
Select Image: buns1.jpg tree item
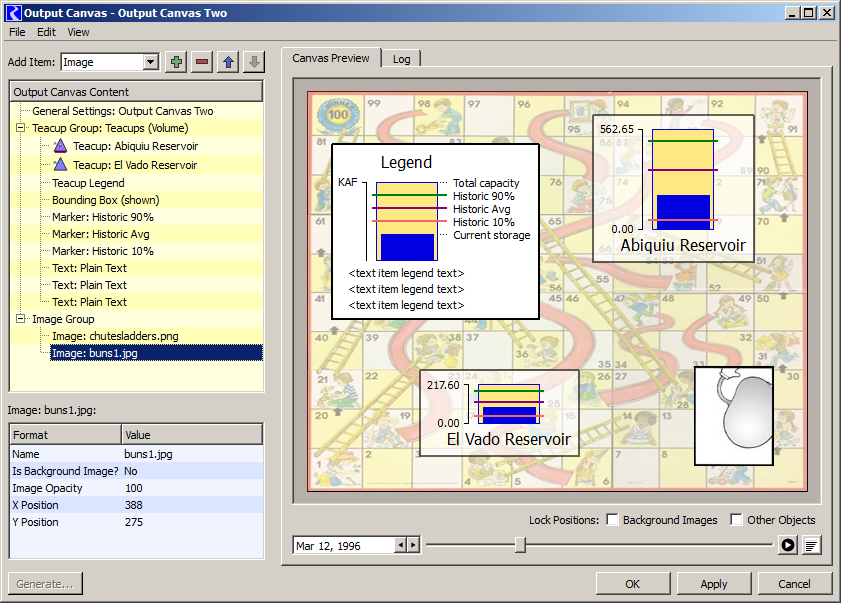tap(156, 353)
